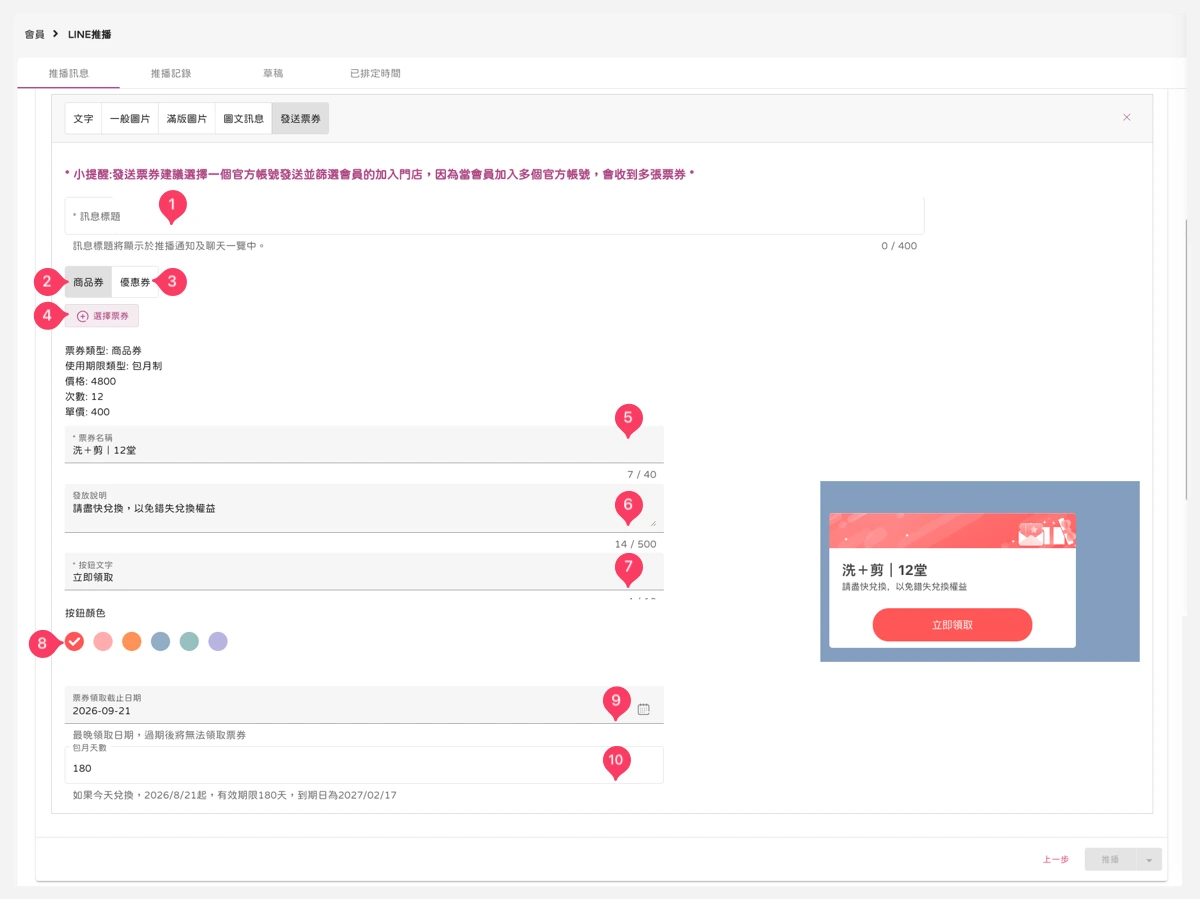Screen dimensions: 1200x899
Task: Click the 使用期限類型: 包月制 line
Action: [x=113, y=366]
